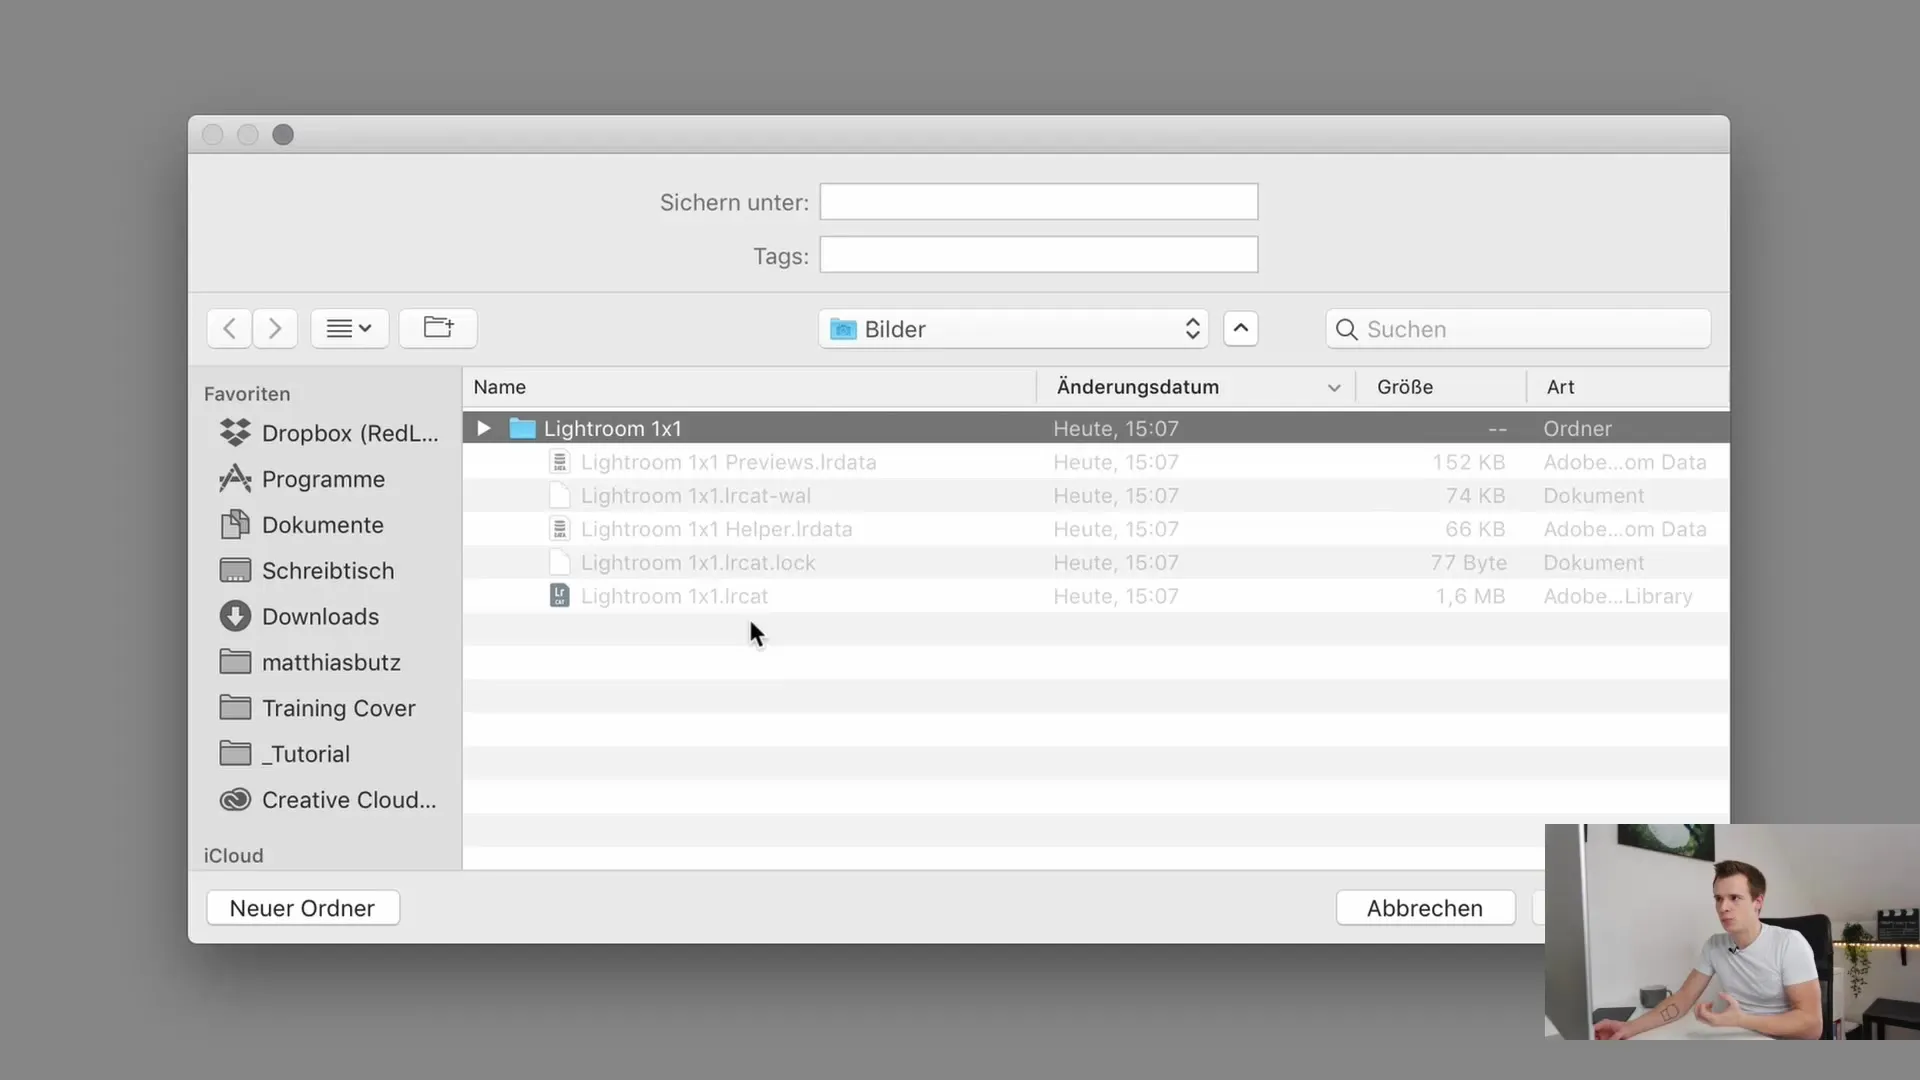Image resolution: width=1920 pixels, height=1080 pixels.
Task: Toggle column sort by Änderungsdatum
Action: (1193, 386)
